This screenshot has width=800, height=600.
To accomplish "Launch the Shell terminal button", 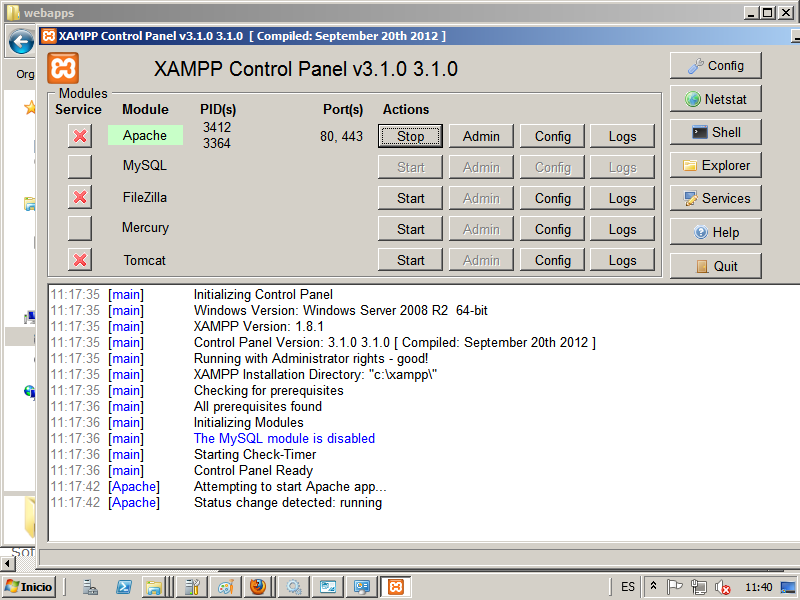I will pos(716,132).
